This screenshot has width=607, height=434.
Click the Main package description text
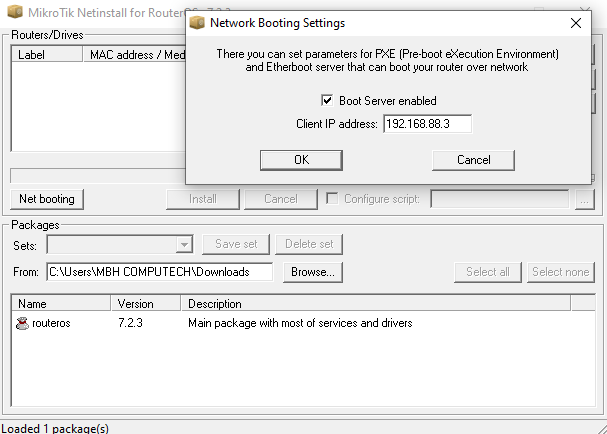[x=300, y=323]
